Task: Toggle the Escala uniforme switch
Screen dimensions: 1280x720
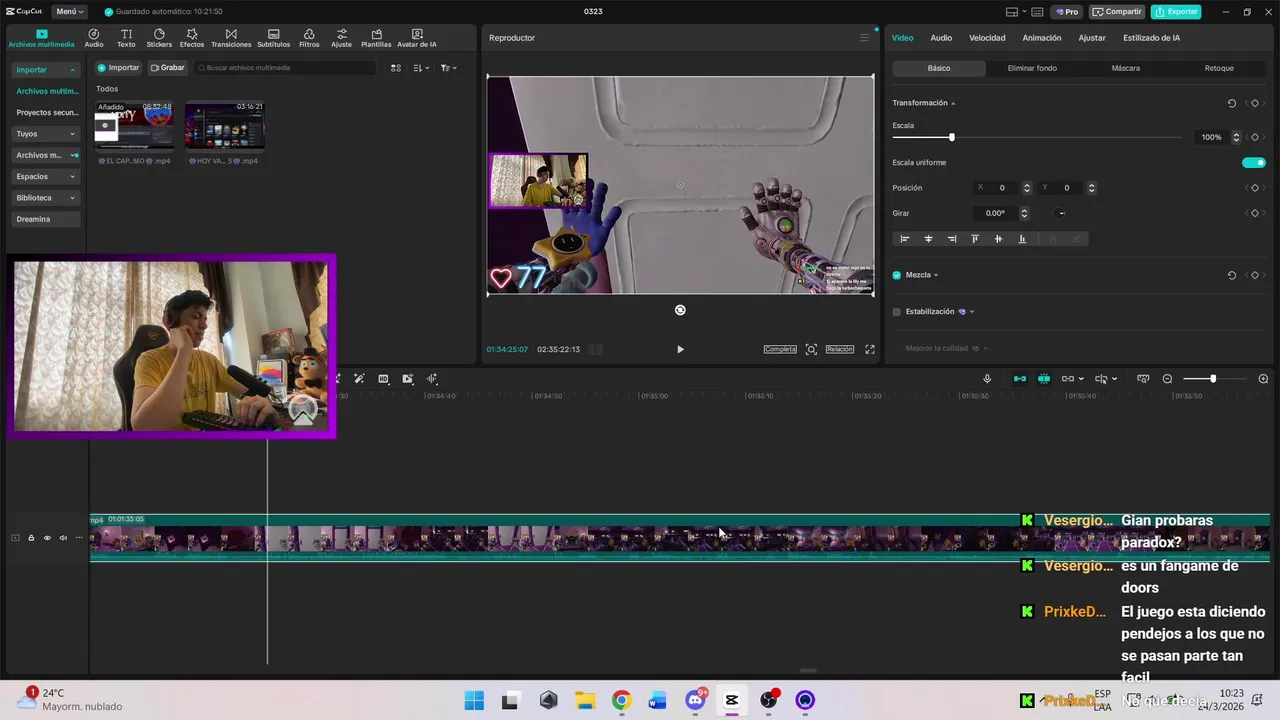Action: click(x=1254, y=162)
